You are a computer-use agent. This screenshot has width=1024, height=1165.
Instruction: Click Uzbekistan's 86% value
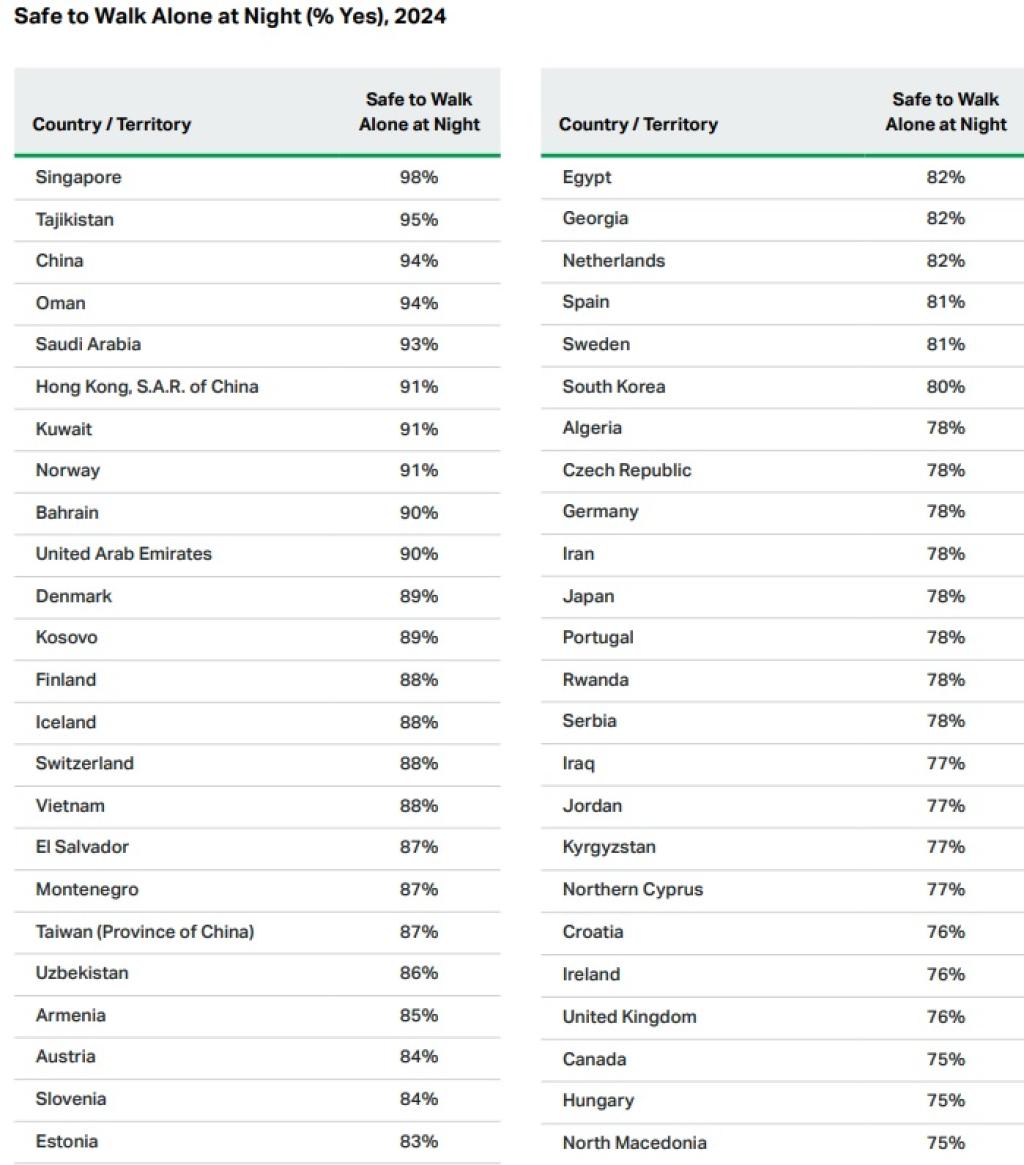pos(419,973)
